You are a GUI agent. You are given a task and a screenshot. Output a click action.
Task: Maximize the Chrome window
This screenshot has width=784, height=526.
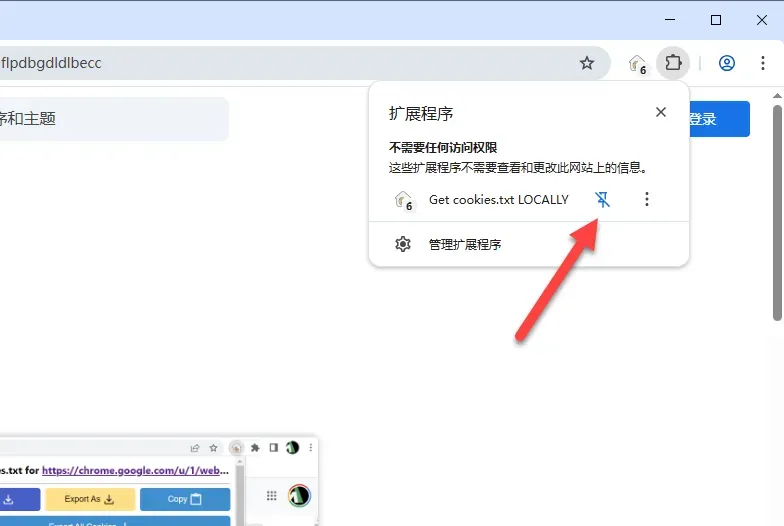716,20
